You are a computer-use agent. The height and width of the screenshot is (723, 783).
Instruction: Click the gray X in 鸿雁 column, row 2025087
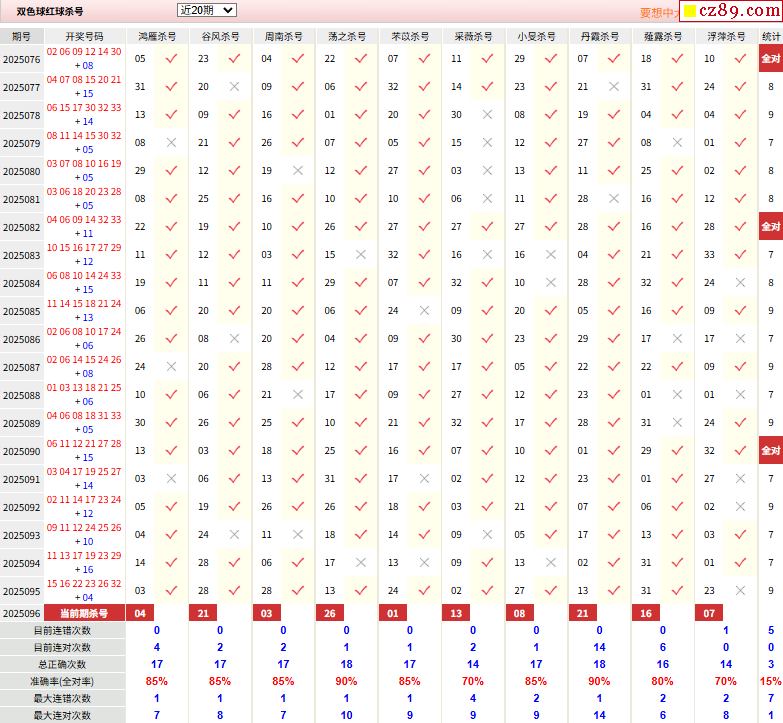coord(171,366)
